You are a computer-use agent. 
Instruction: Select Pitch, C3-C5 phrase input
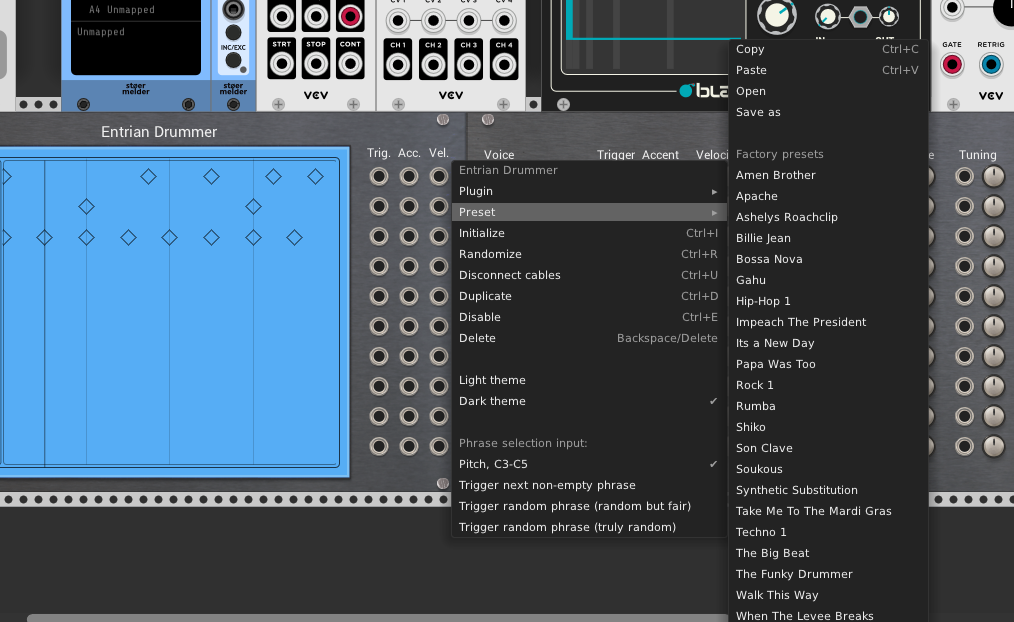[x=588, y=464]
